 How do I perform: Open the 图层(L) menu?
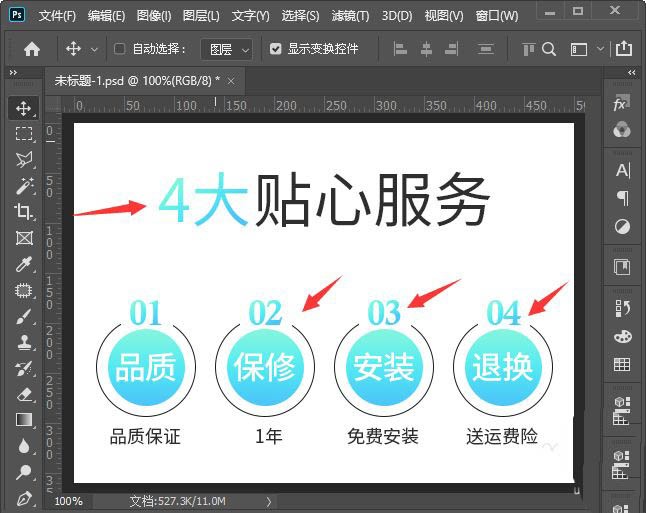click(x=202, y=16)
